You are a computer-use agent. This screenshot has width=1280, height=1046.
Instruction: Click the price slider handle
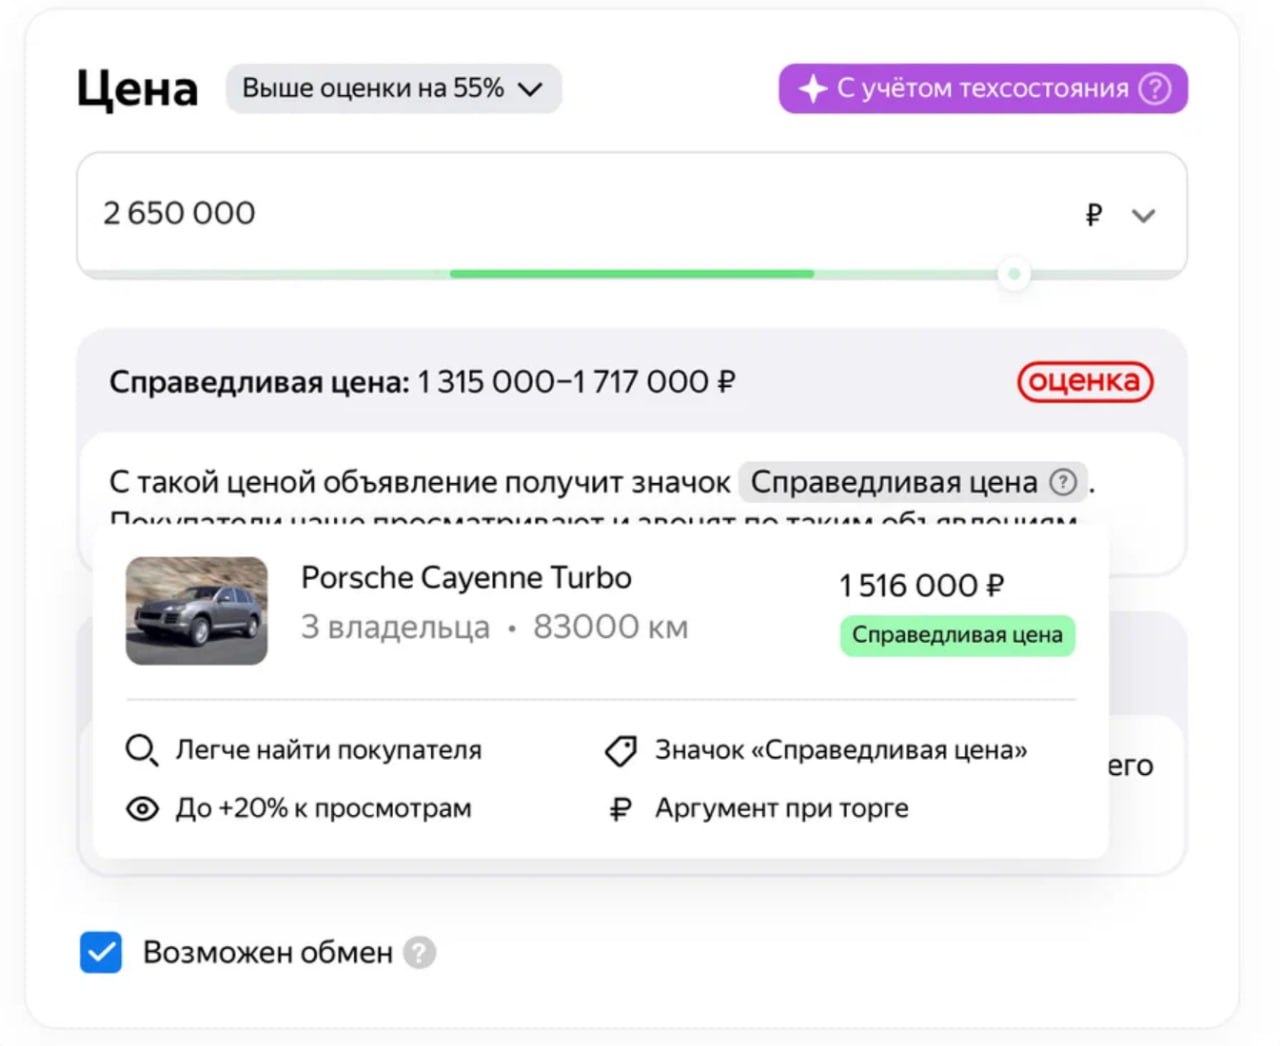[1014, 274]
